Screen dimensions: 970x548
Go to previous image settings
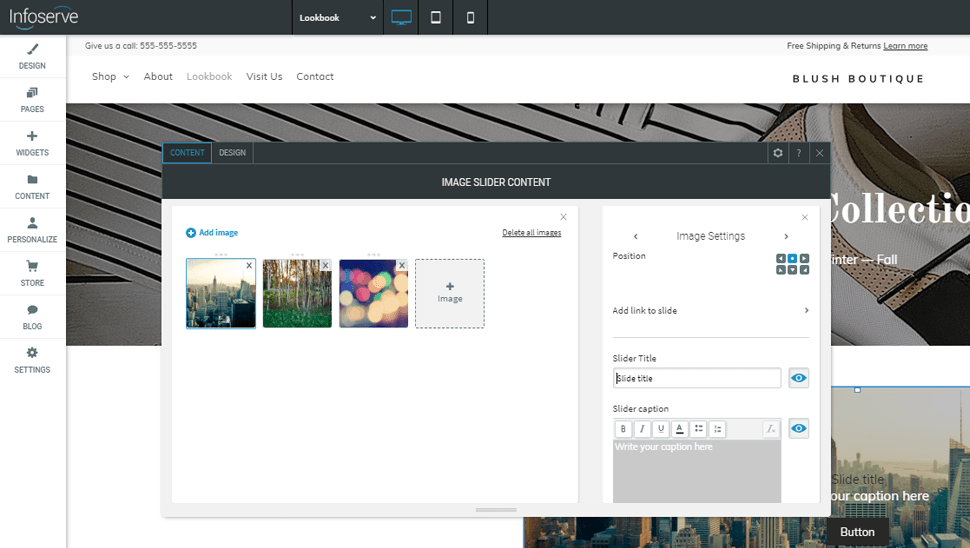635,236
